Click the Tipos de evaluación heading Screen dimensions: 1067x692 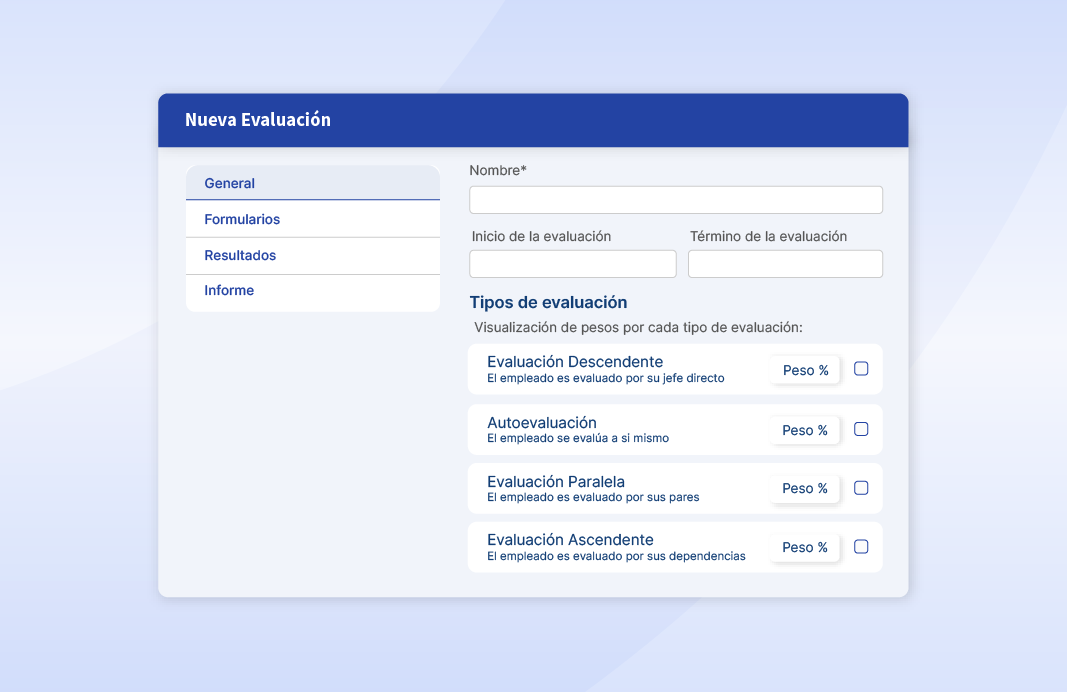click(547, 302)
